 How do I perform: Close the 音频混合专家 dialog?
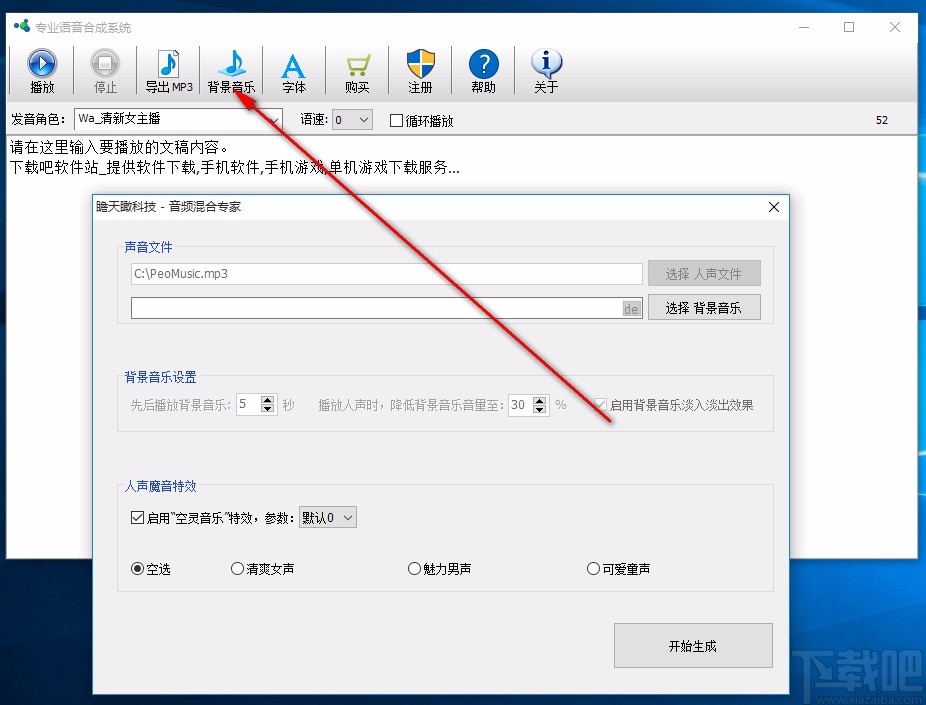click(x=774, y=207)
